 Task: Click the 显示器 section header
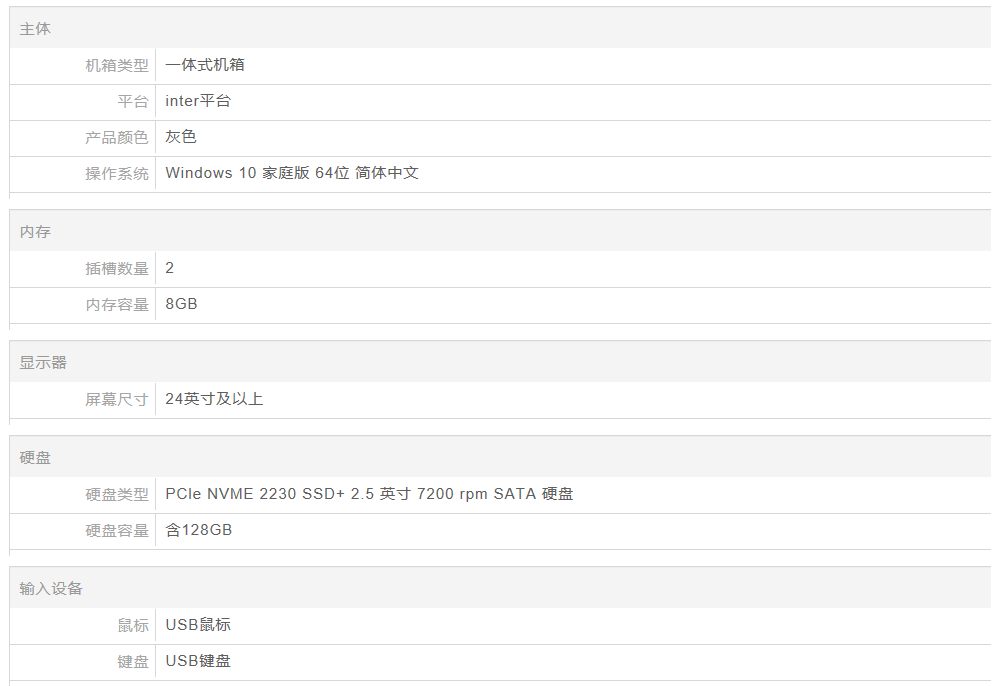pyautogui.click(x=42, y=363)
